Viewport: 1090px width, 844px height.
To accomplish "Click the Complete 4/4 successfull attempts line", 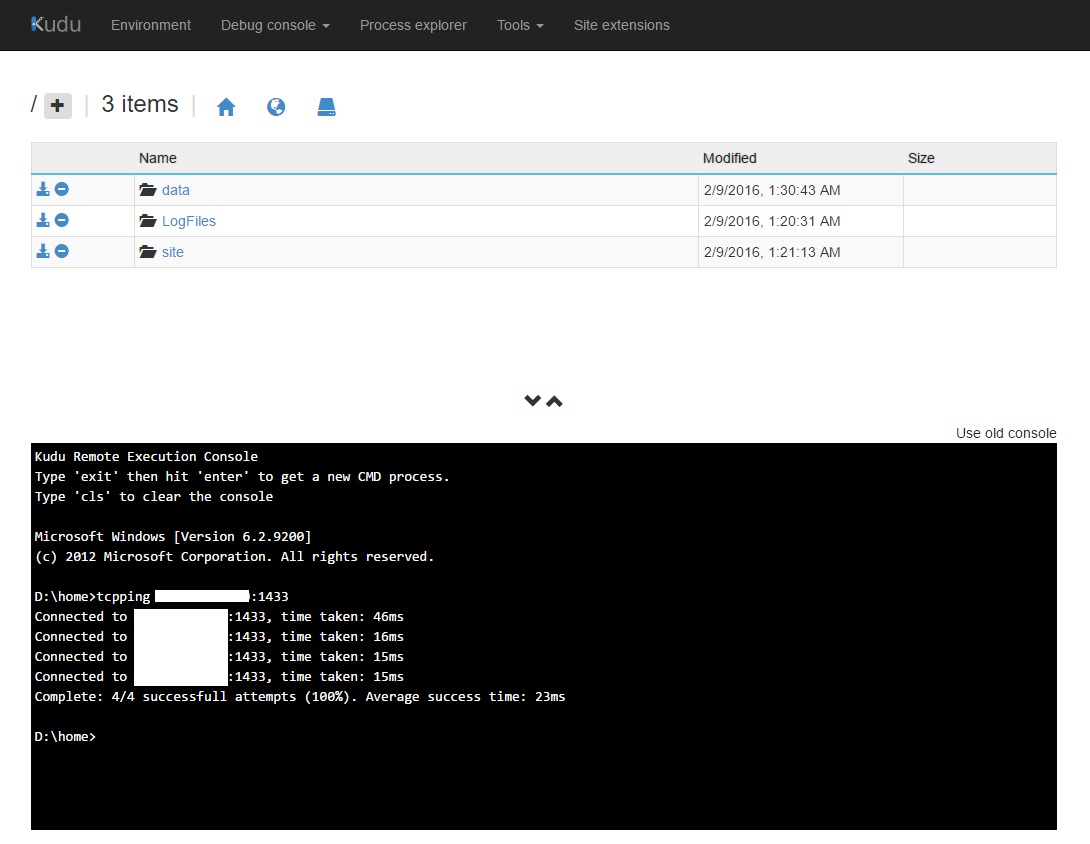I will click(x=300, y=697).
